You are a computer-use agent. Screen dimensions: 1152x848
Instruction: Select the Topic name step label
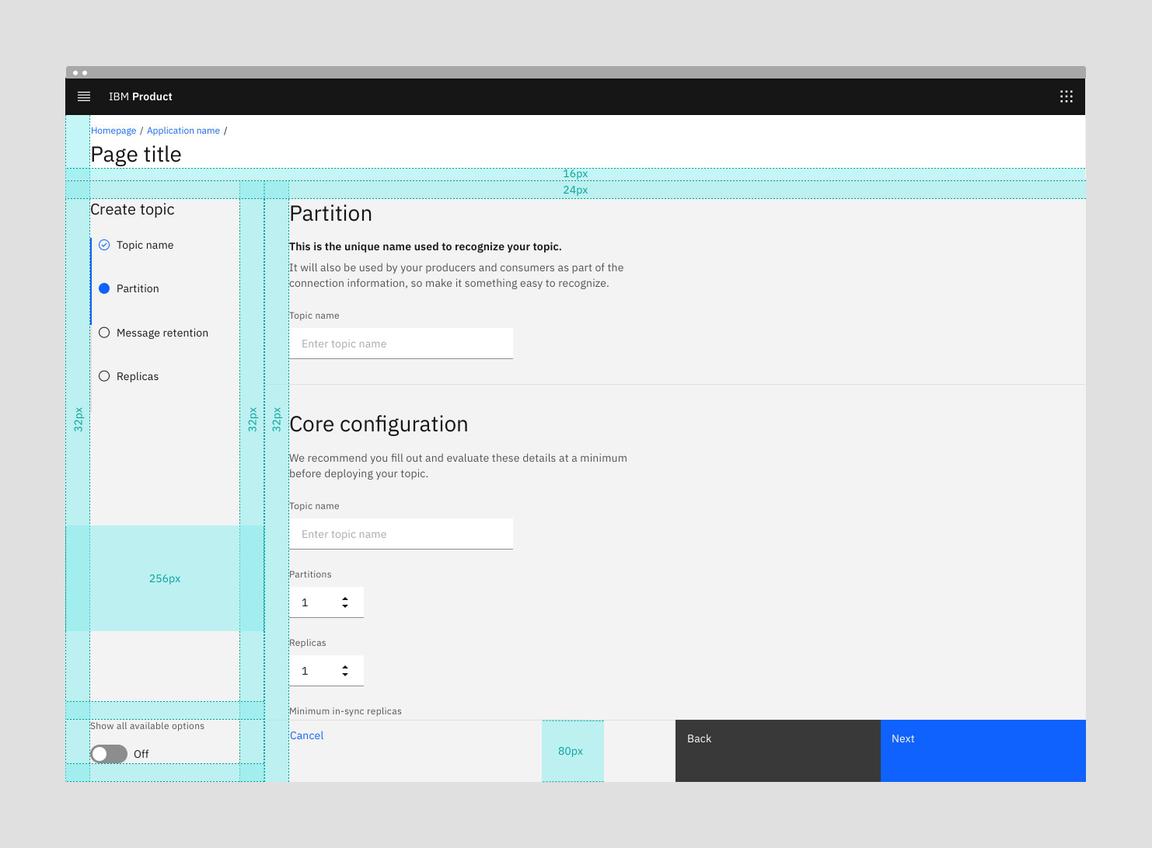click(x=148, y=244)
